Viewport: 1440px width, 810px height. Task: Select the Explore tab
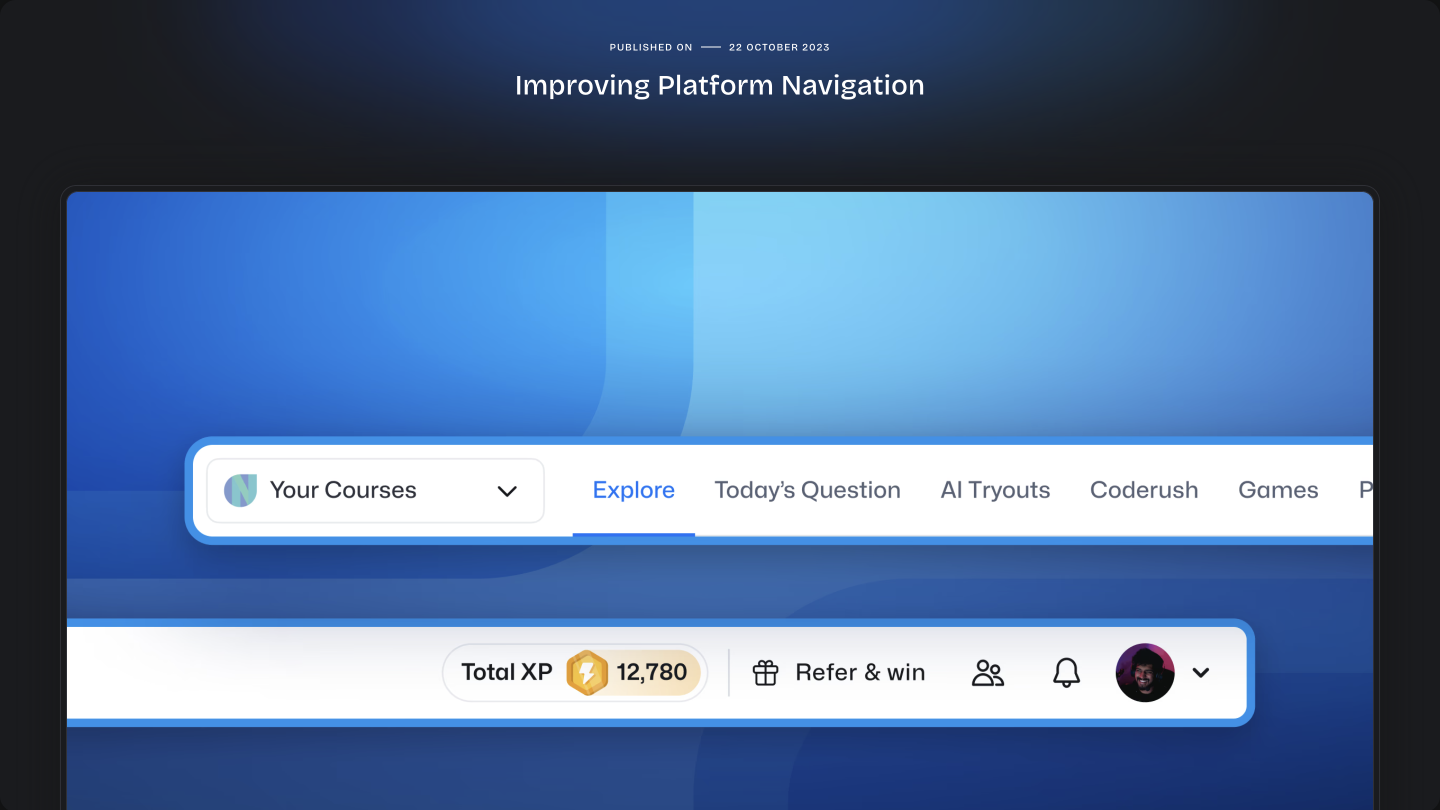[x=633, y=490]
